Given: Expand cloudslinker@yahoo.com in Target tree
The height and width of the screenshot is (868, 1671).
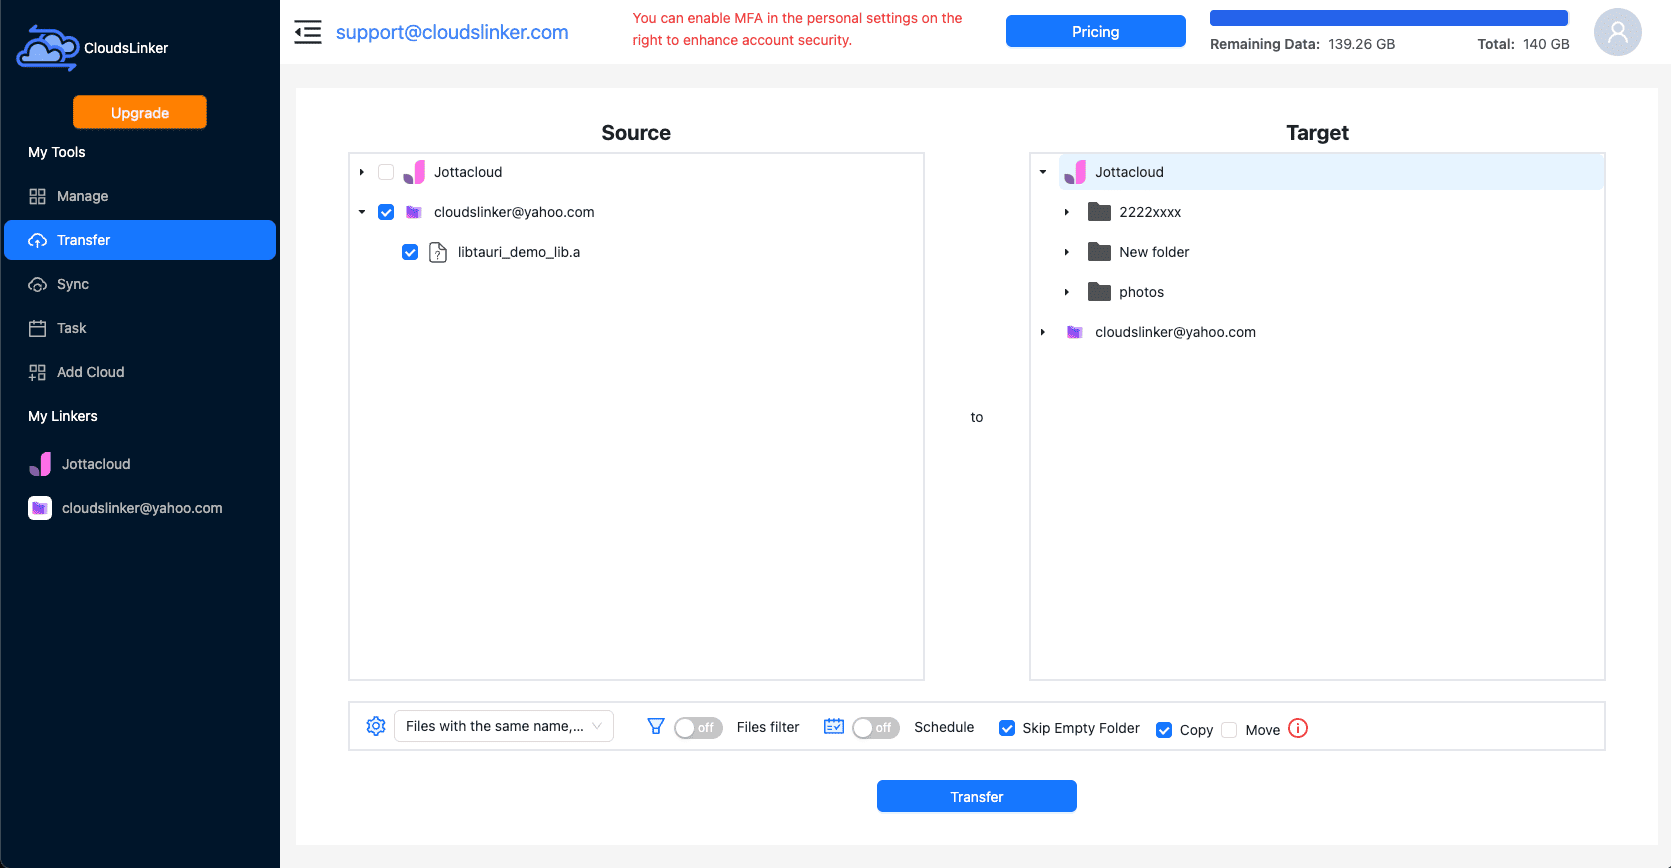Looking at the screenshot, I should (x=1043, y=332).
